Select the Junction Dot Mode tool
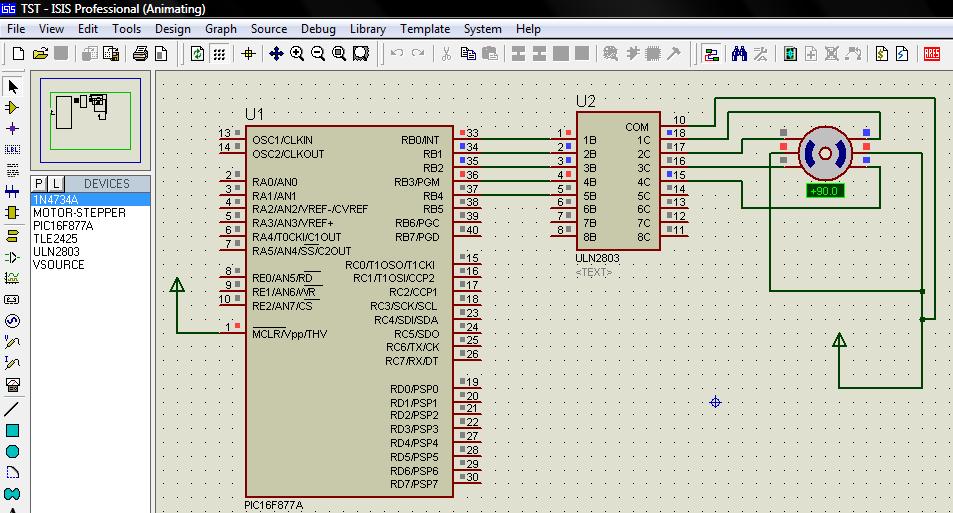This screenshot has height=513, width=953. (12, 128)
